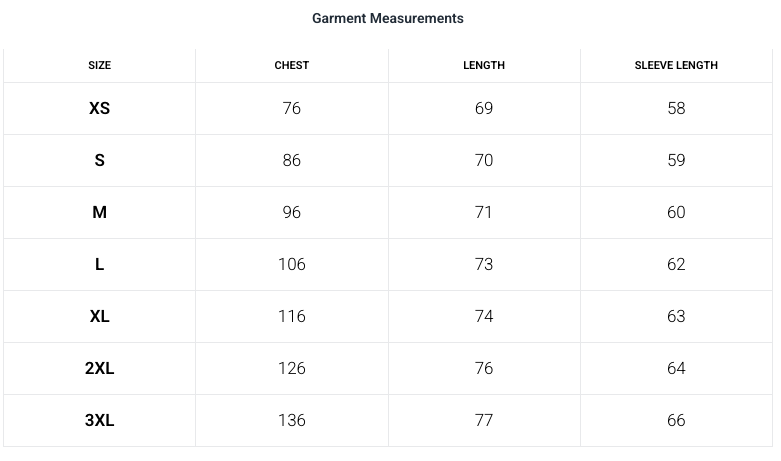Click chest value 76 for XS

(x=292, y=108)
